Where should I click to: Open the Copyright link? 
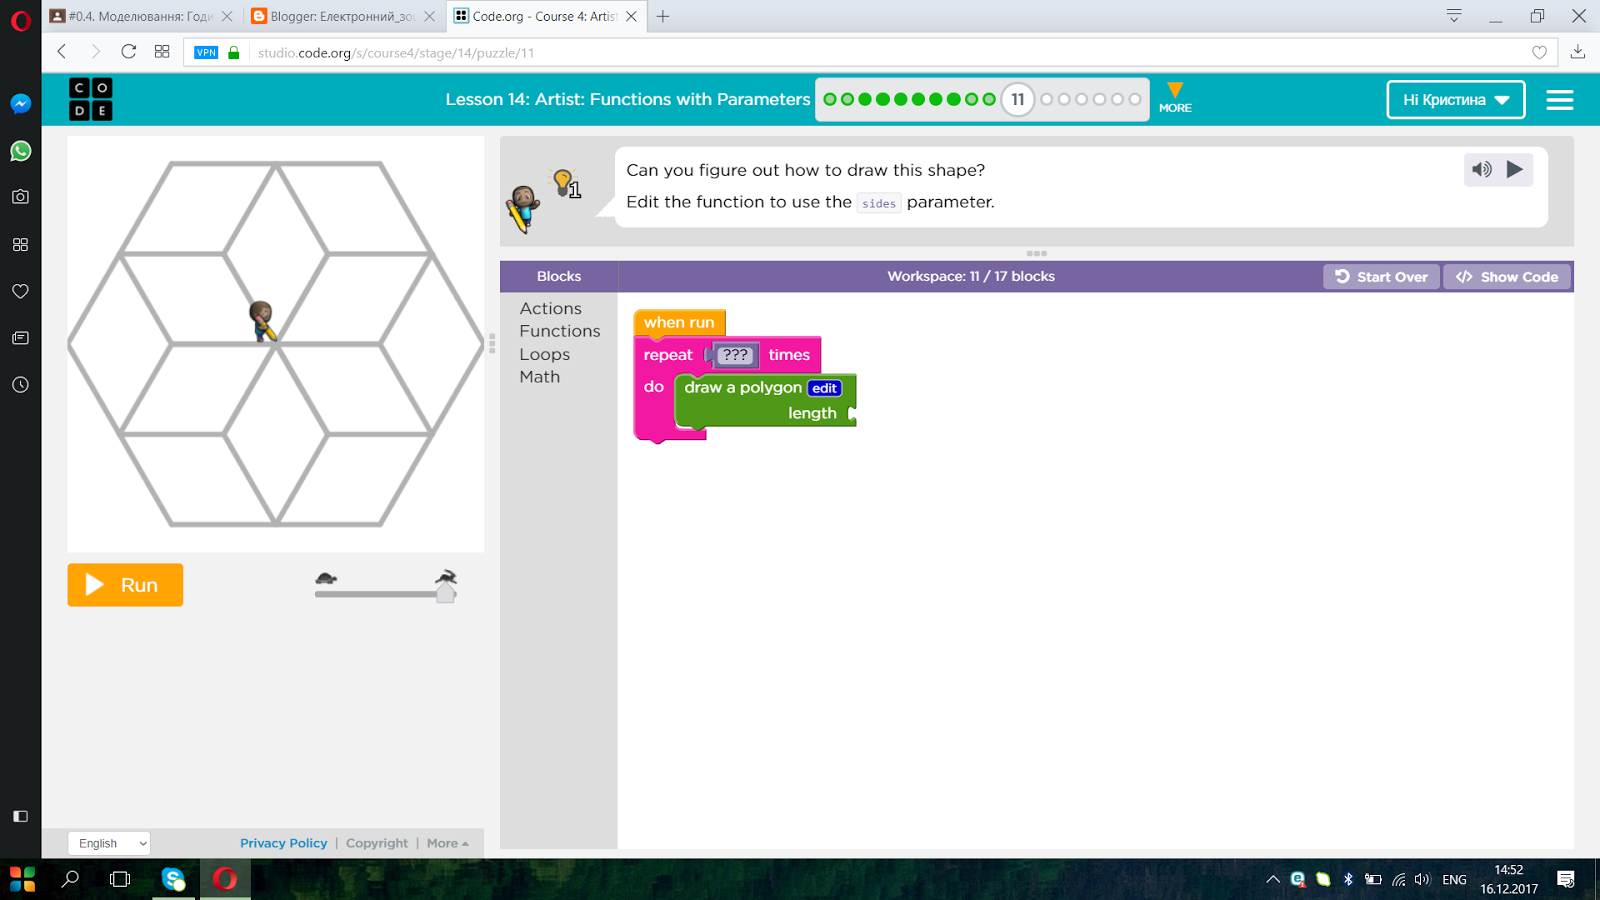377,843
